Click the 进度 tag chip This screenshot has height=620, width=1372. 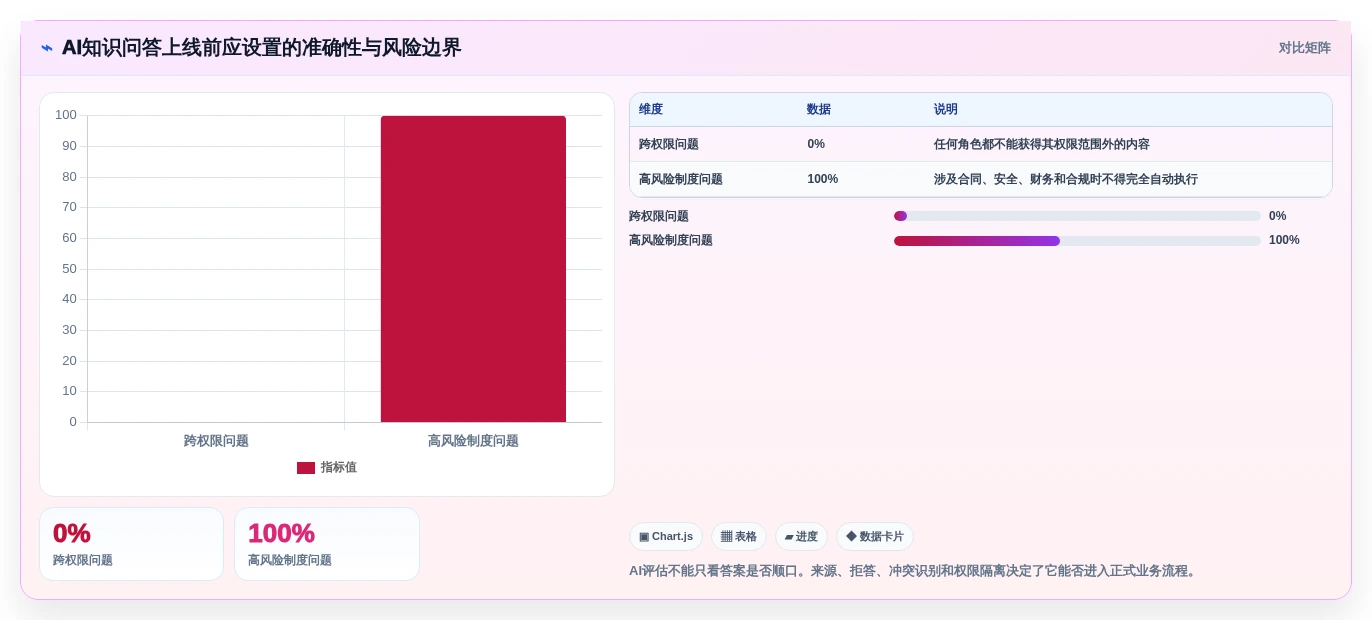coord(801,537)
